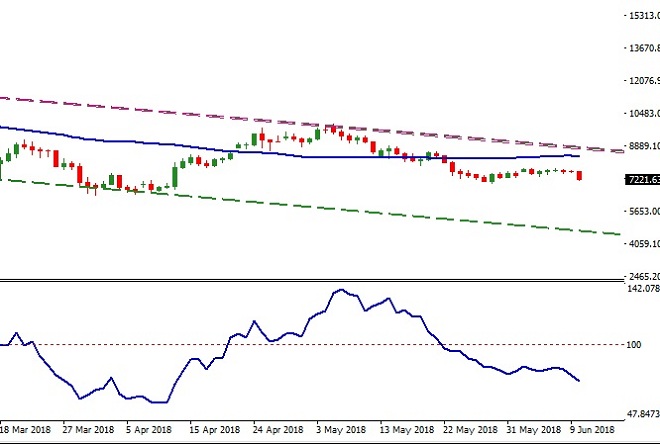
Task: Click the 27 Mar 2018 date label
Action: click(88, 430)
